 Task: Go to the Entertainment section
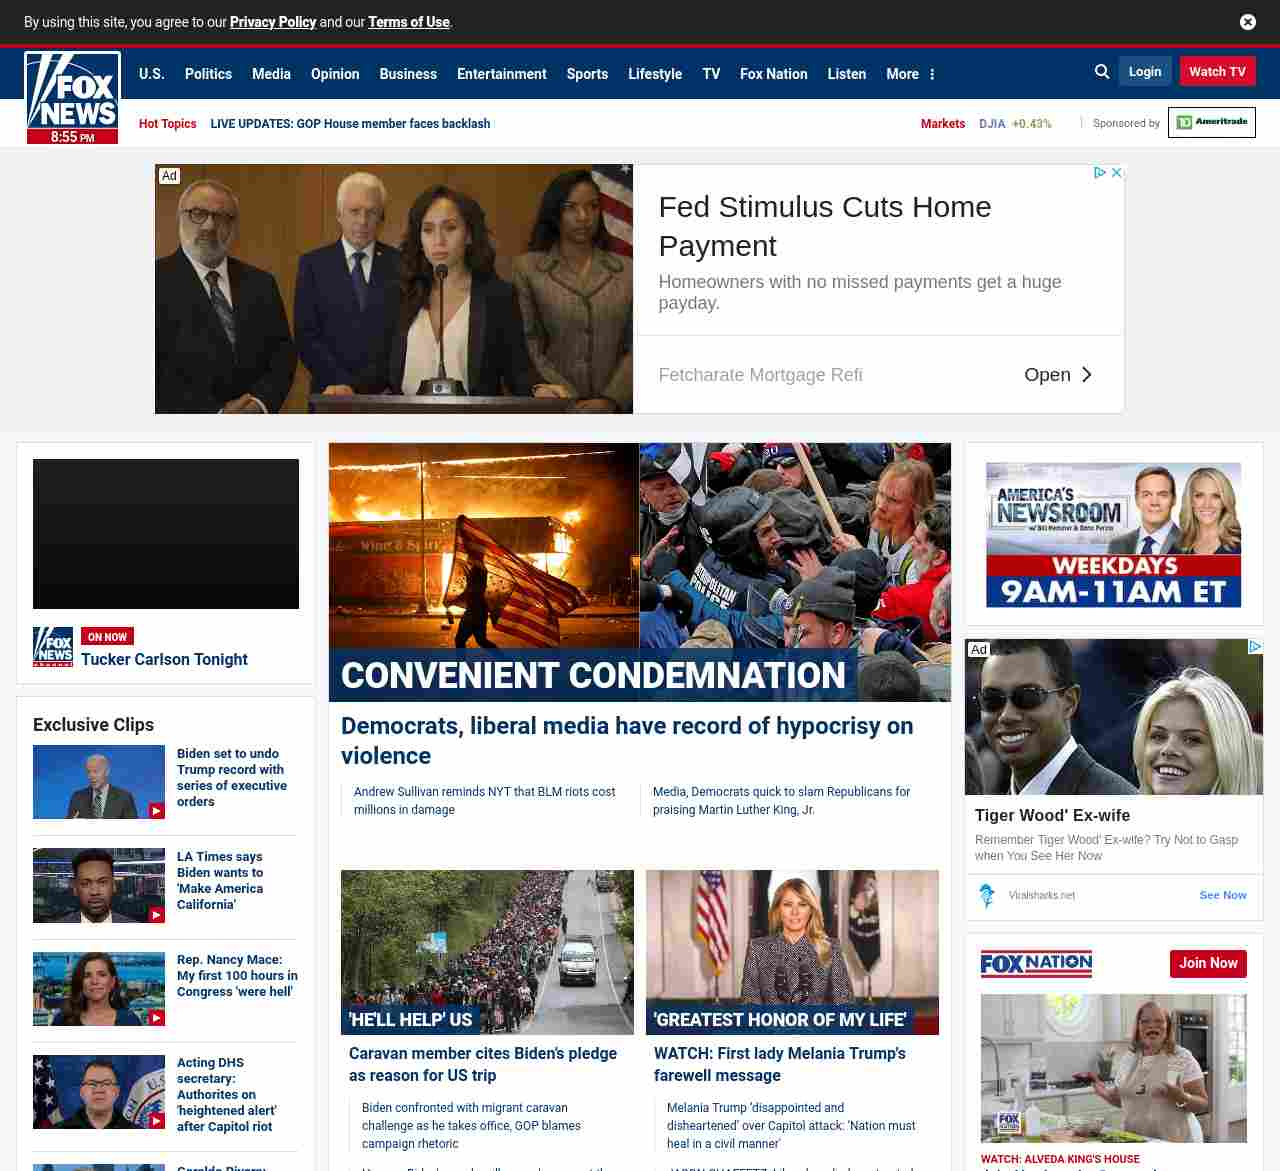(x=501, y=74)
